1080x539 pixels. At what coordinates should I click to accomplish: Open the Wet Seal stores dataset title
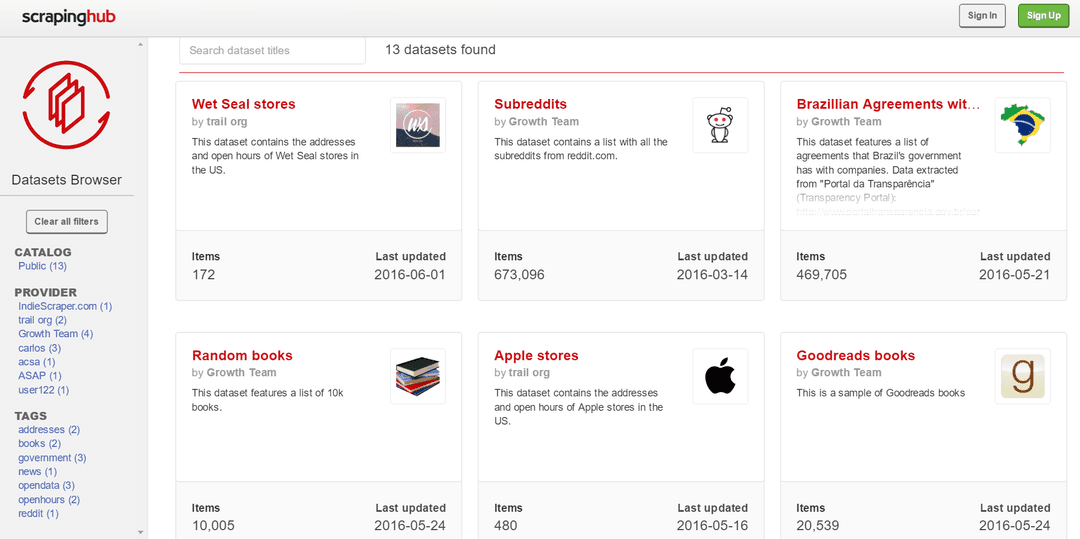pyautogui.click(x=243, y=104)
